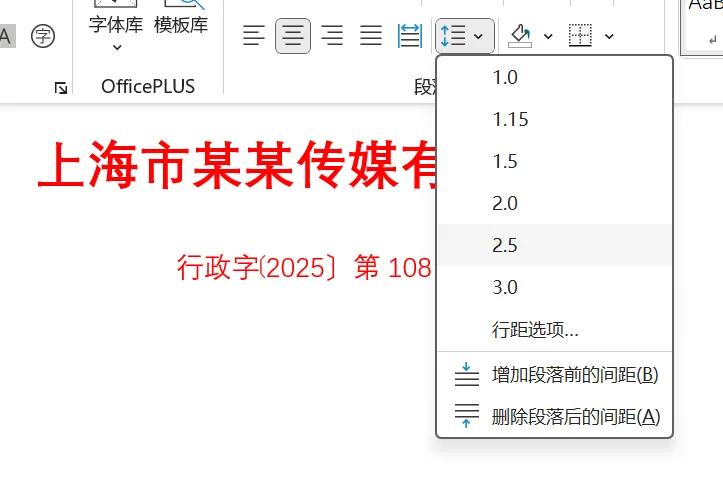The width and height of the screenshot is (723, 477).
Task: Expand the shading color dropdown arrow
Action: 548,37
